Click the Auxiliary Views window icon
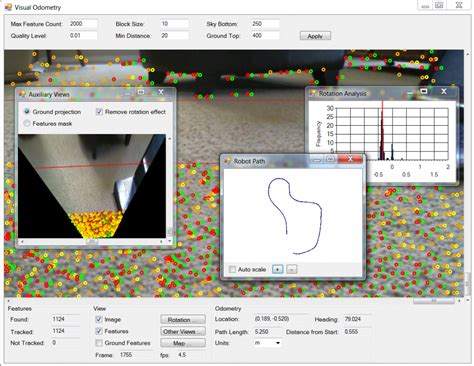This screenshot has width=474, height=366. coord(22,94)
